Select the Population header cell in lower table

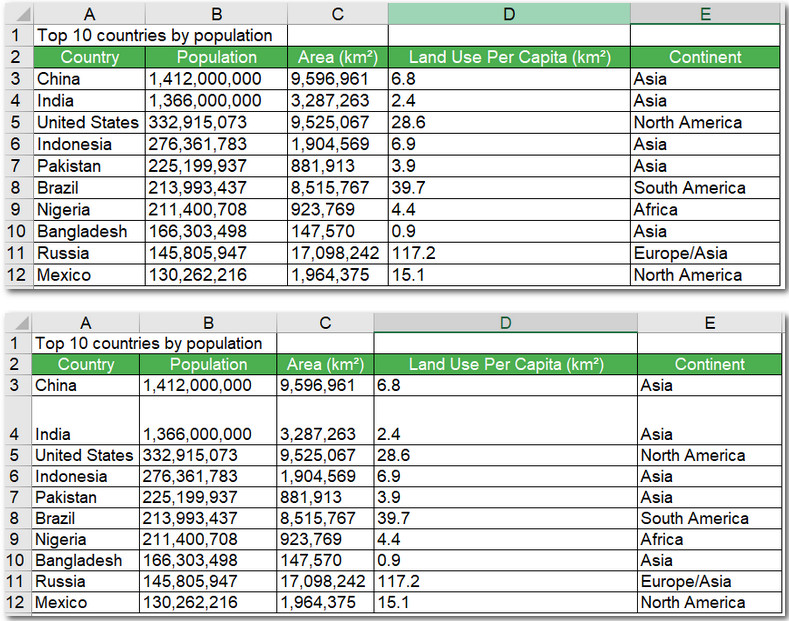208,364
